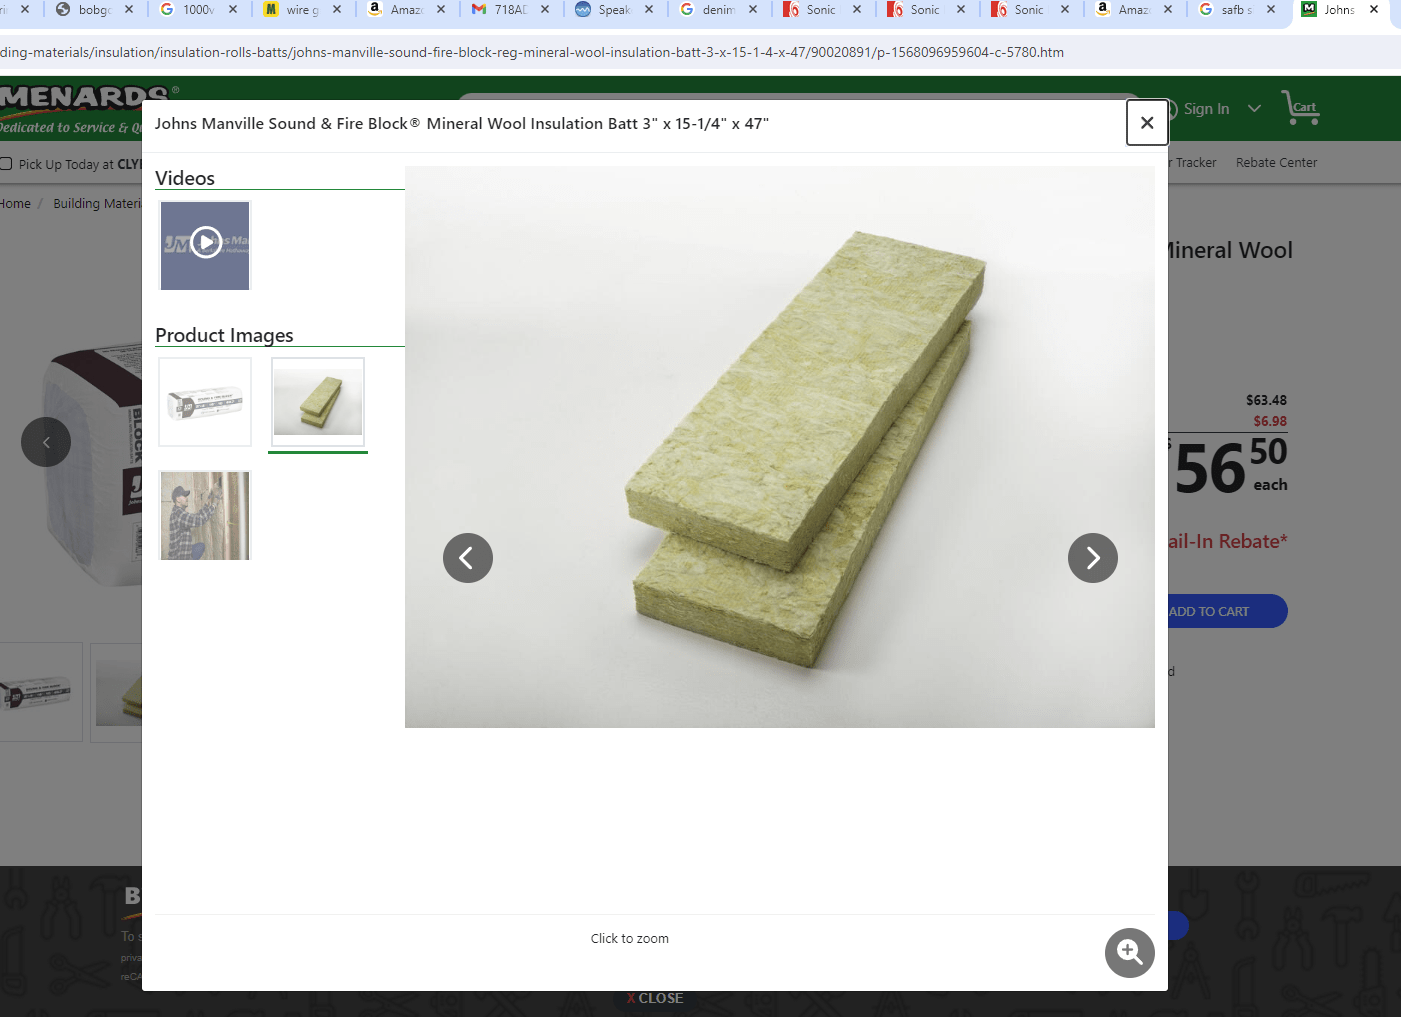
Task: Toggle Pick Up Today checkbox
Action: (6, 164)
